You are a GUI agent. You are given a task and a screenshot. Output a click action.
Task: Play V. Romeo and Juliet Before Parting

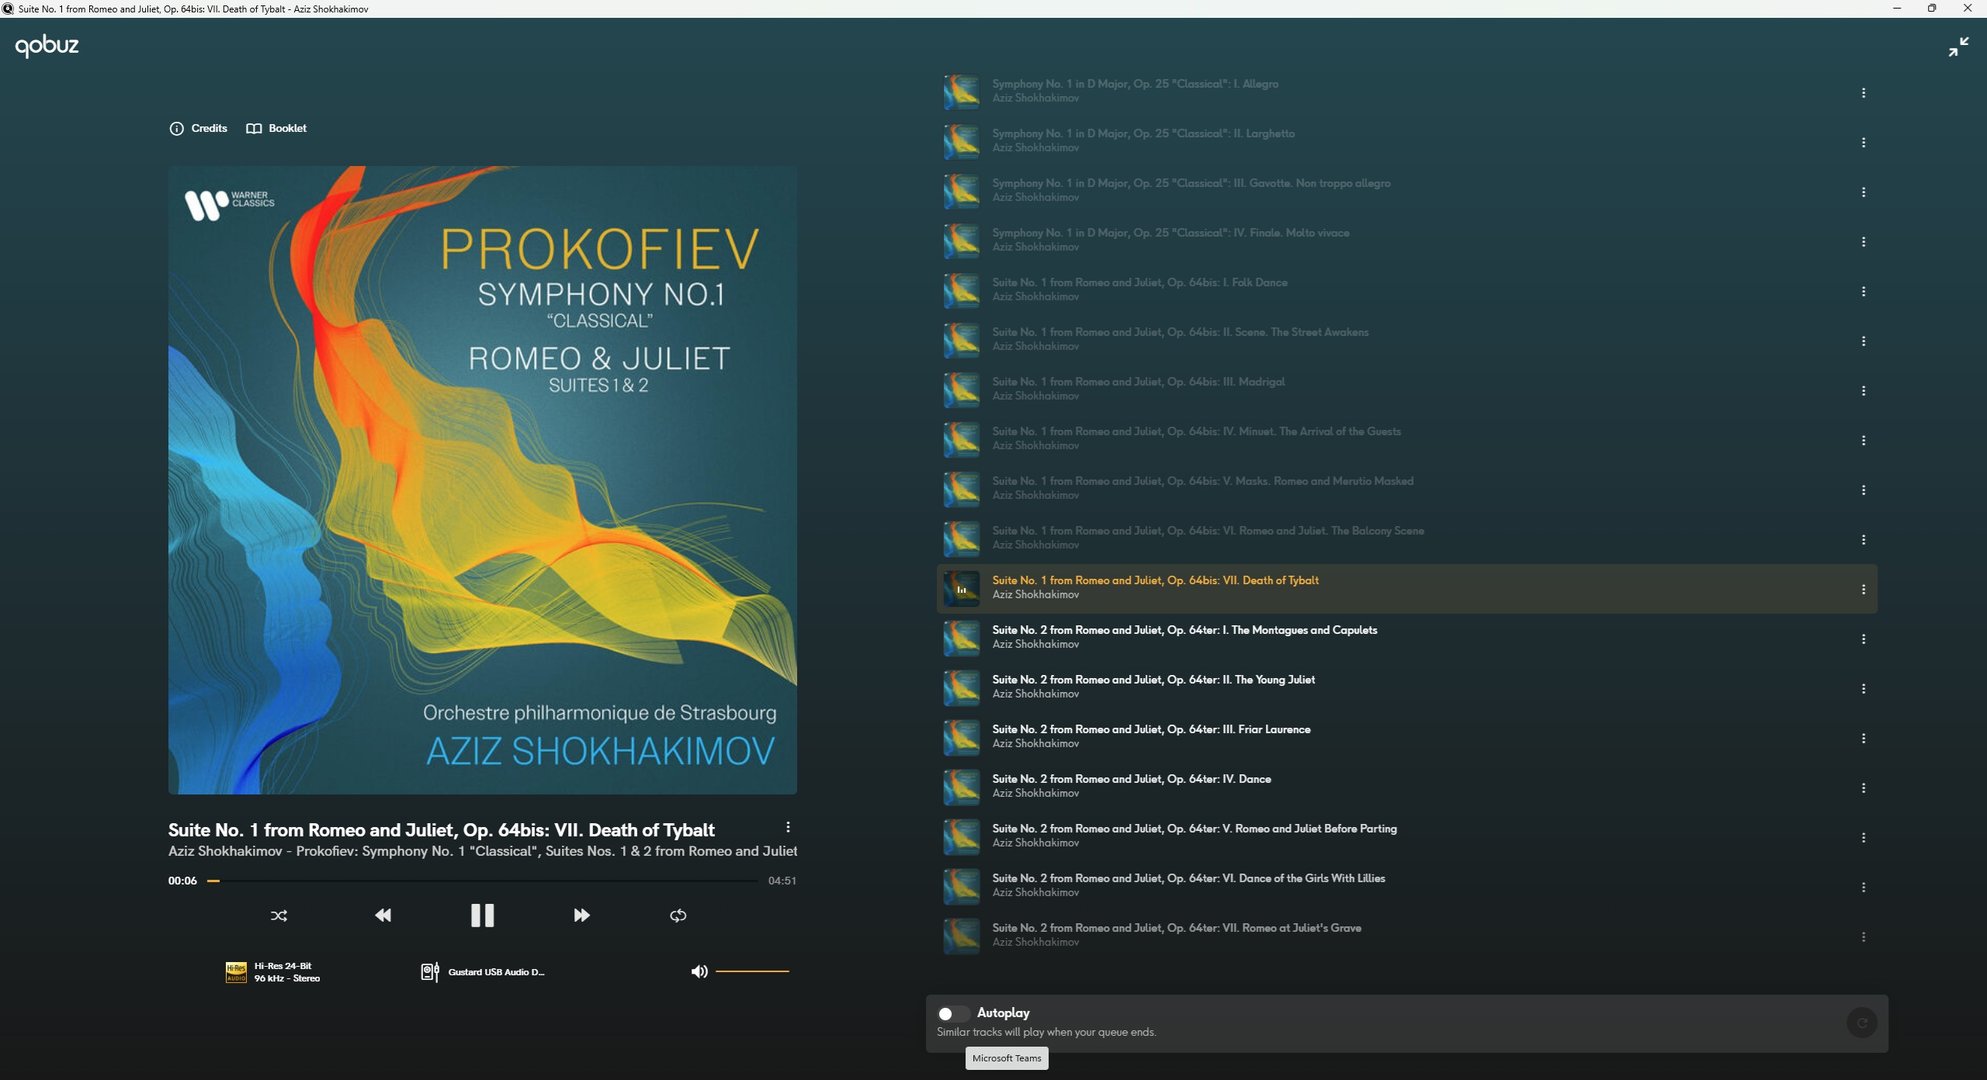pyautogui.click(x=1407, y=836)
